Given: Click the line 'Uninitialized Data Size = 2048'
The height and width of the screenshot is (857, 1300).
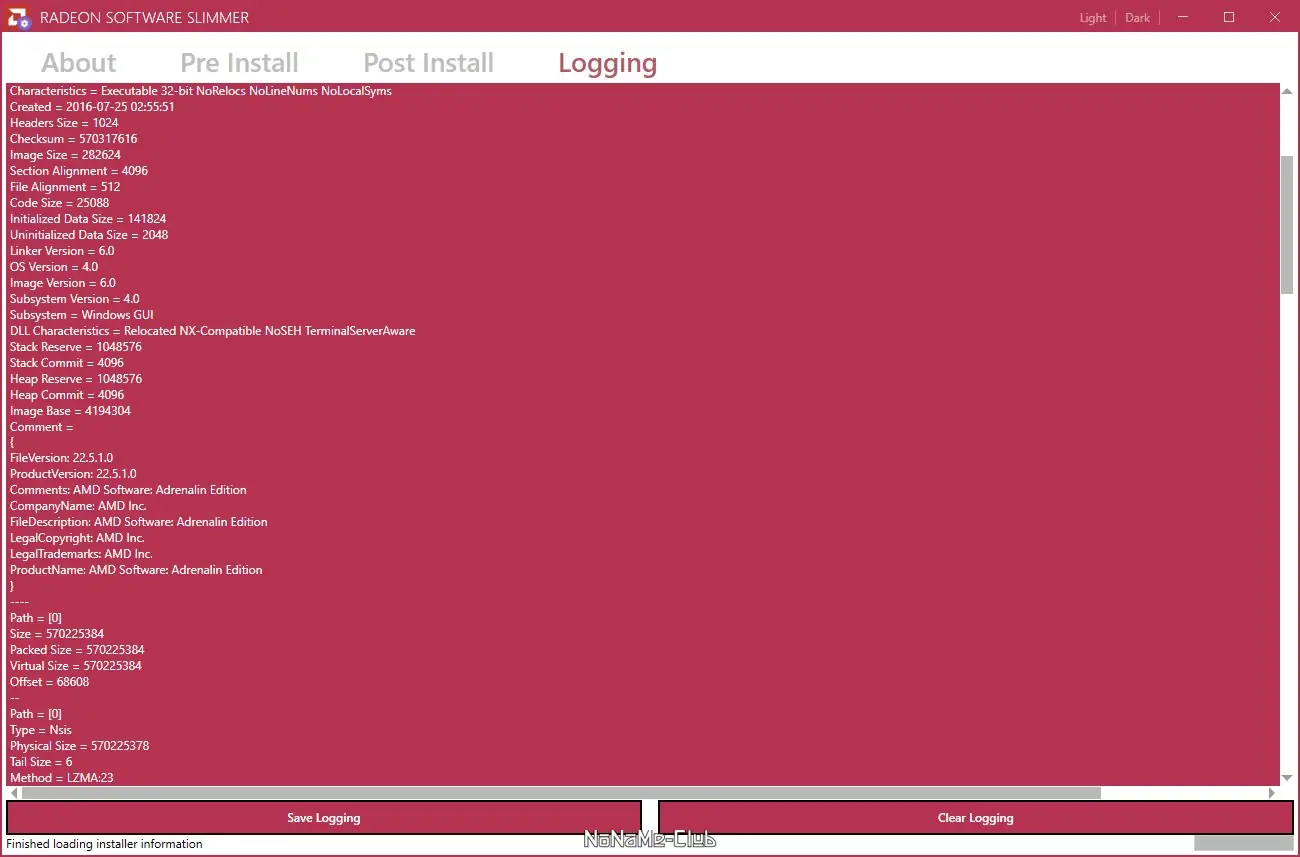Looking at the screenshot, I should (x=89, y=235).
